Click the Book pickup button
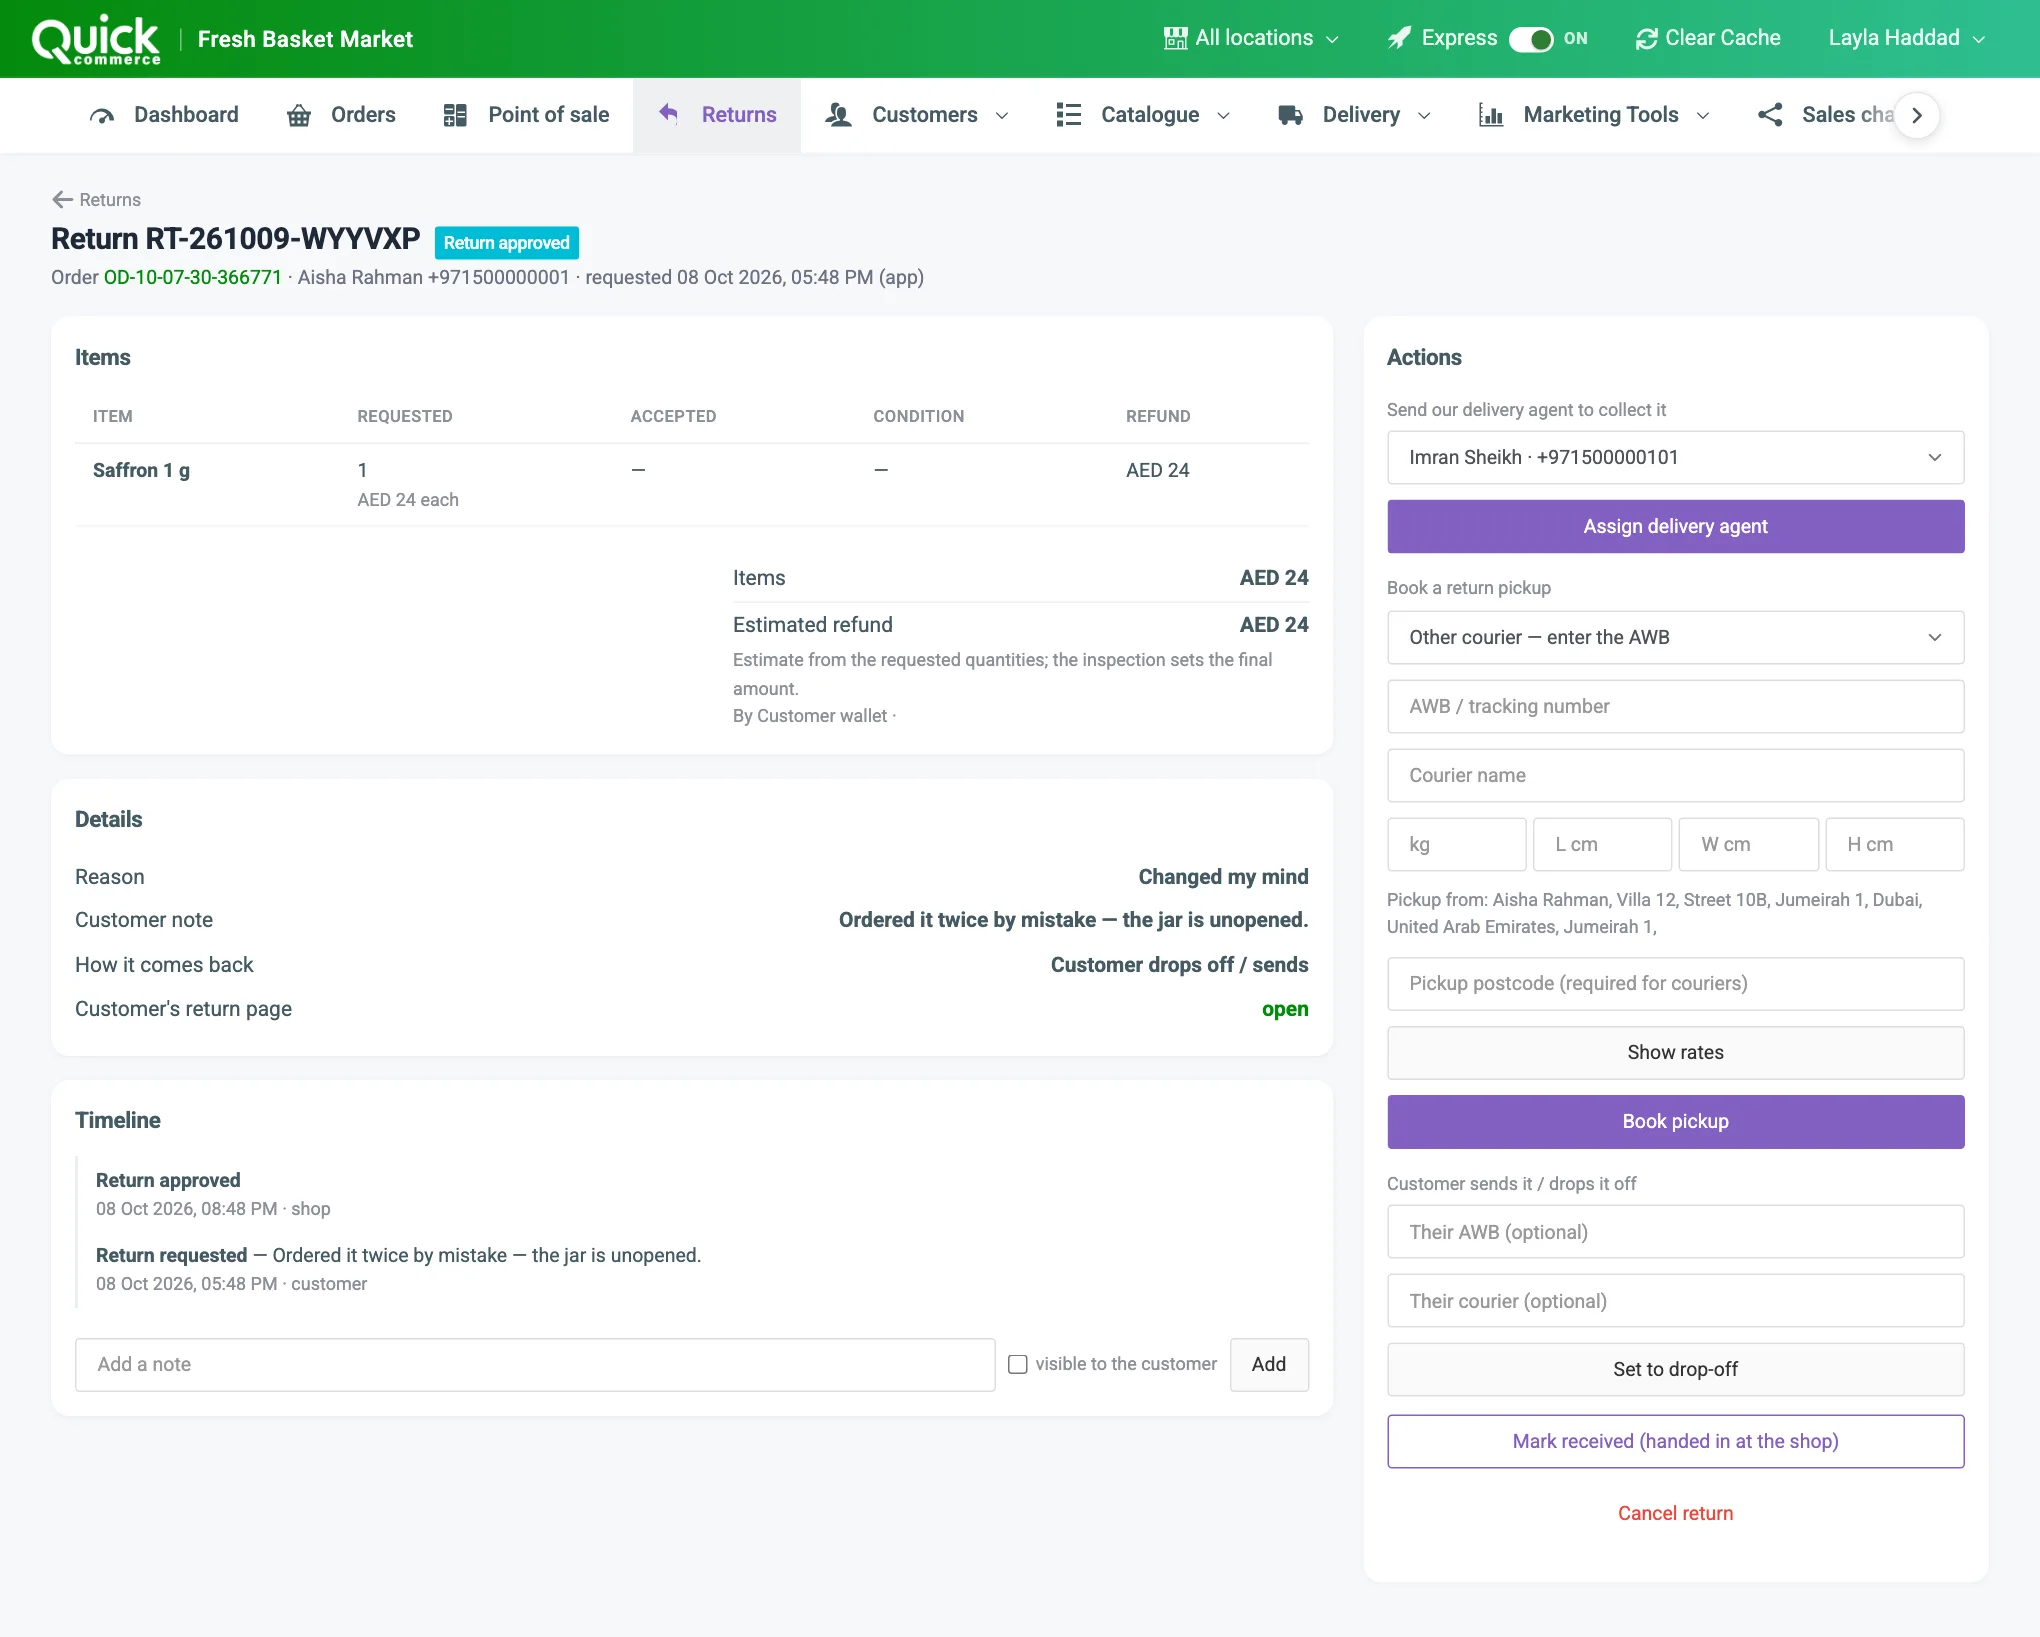The width and height of the screenshot is (2040, 1637). coord(1676,1122)
